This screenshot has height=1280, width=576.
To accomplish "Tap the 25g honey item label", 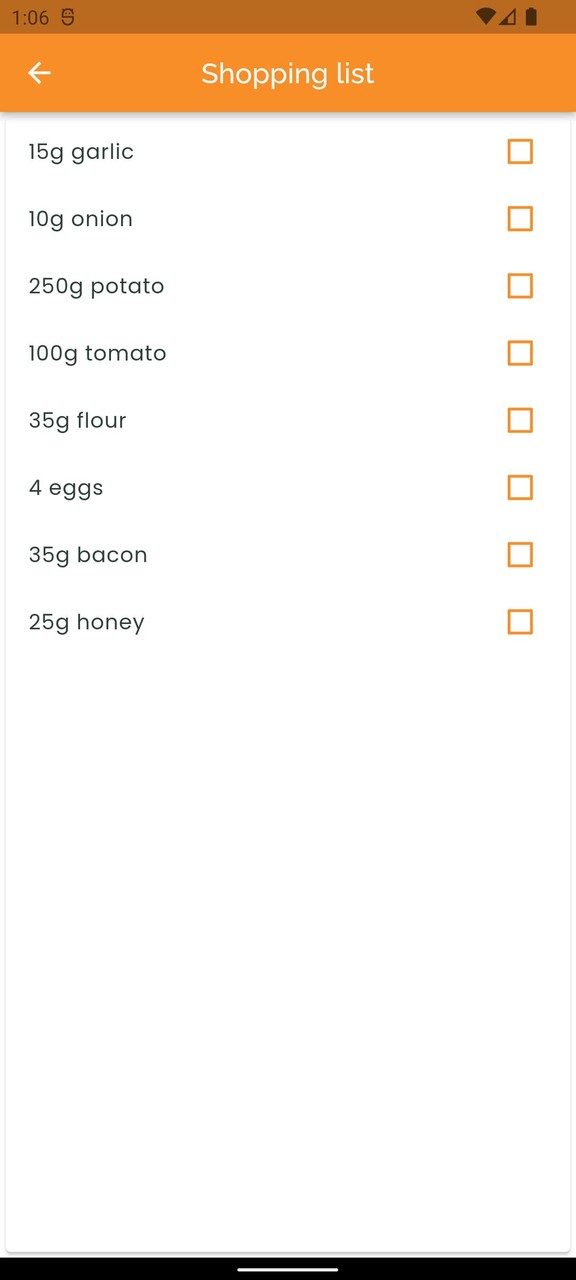I will click(x=86, y=622).
